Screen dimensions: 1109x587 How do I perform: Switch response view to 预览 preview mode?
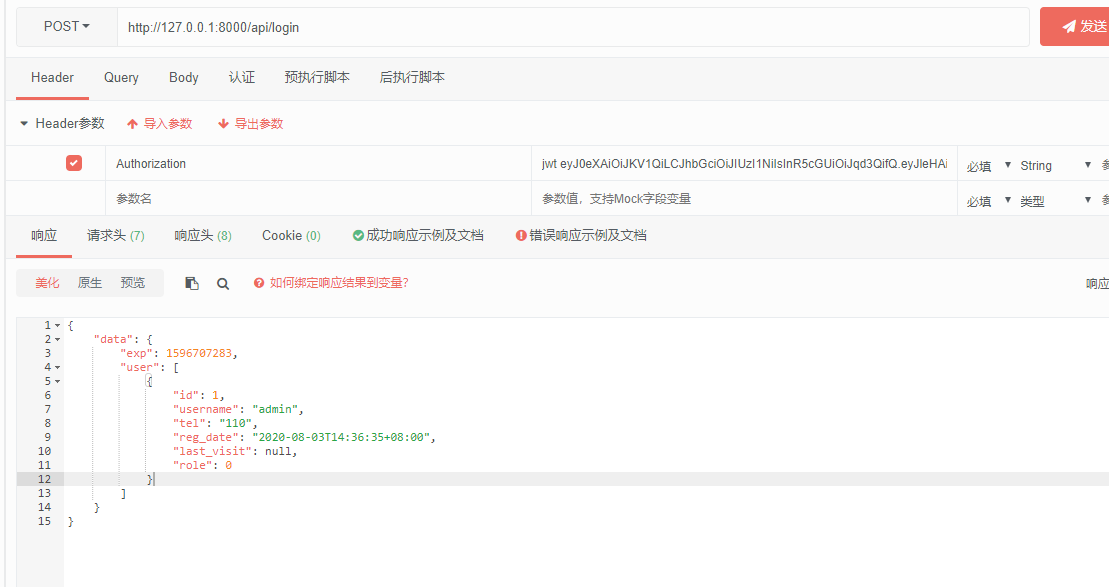click(x=133, y=283)
